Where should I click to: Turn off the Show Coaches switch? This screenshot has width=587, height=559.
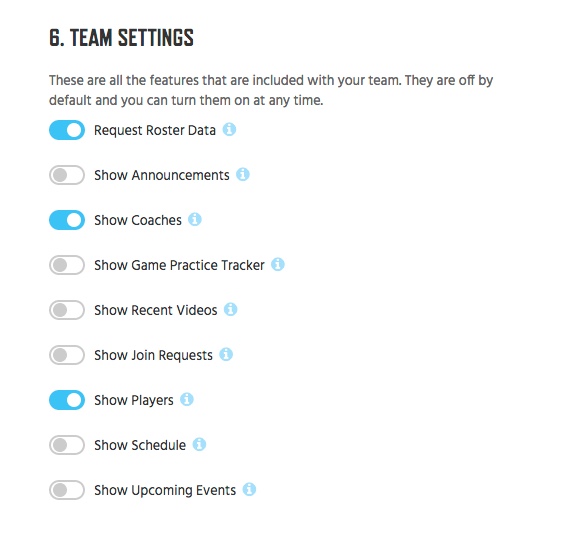67,220
